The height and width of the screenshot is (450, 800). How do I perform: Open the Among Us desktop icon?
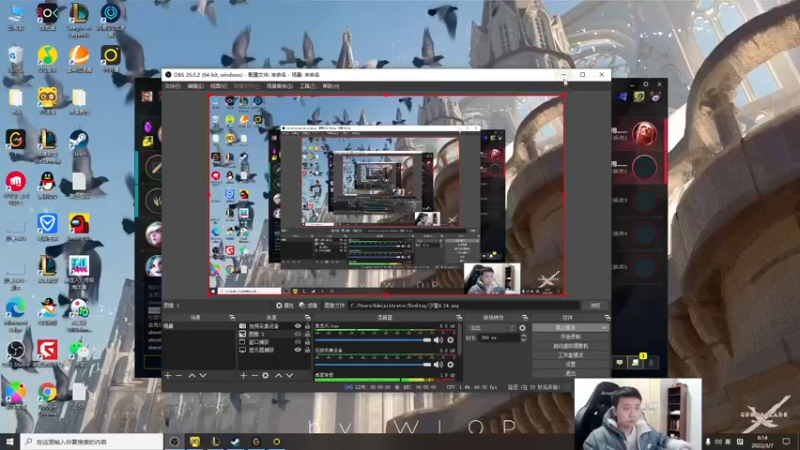tap(79, 227)
